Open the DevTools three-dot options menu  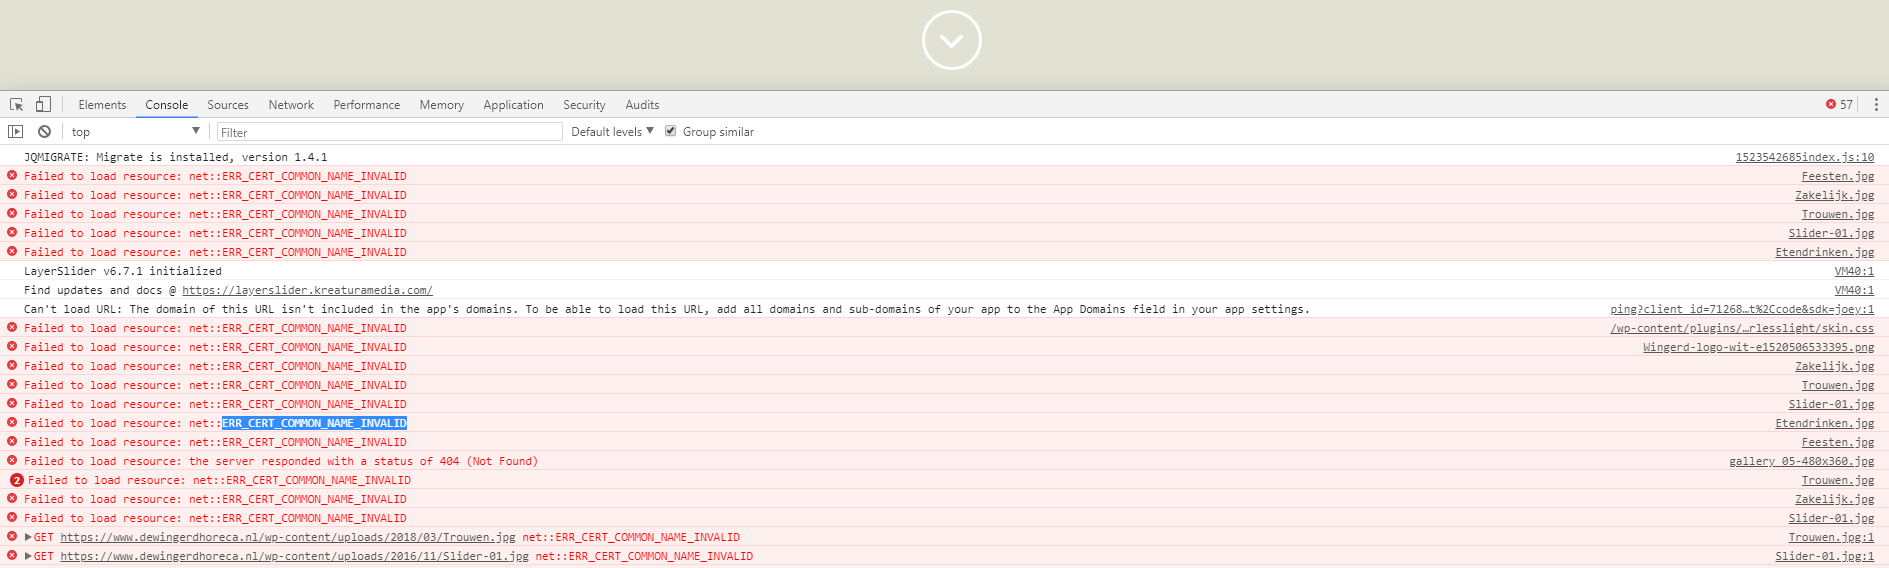pos(1876,105)
